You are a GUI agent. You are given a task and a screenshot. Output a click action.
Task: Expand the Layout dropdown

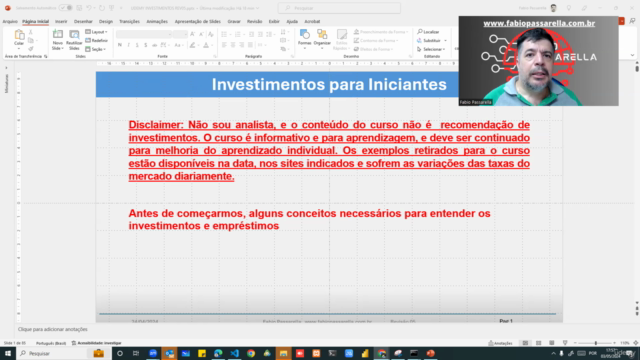click(x=97, y=32)
